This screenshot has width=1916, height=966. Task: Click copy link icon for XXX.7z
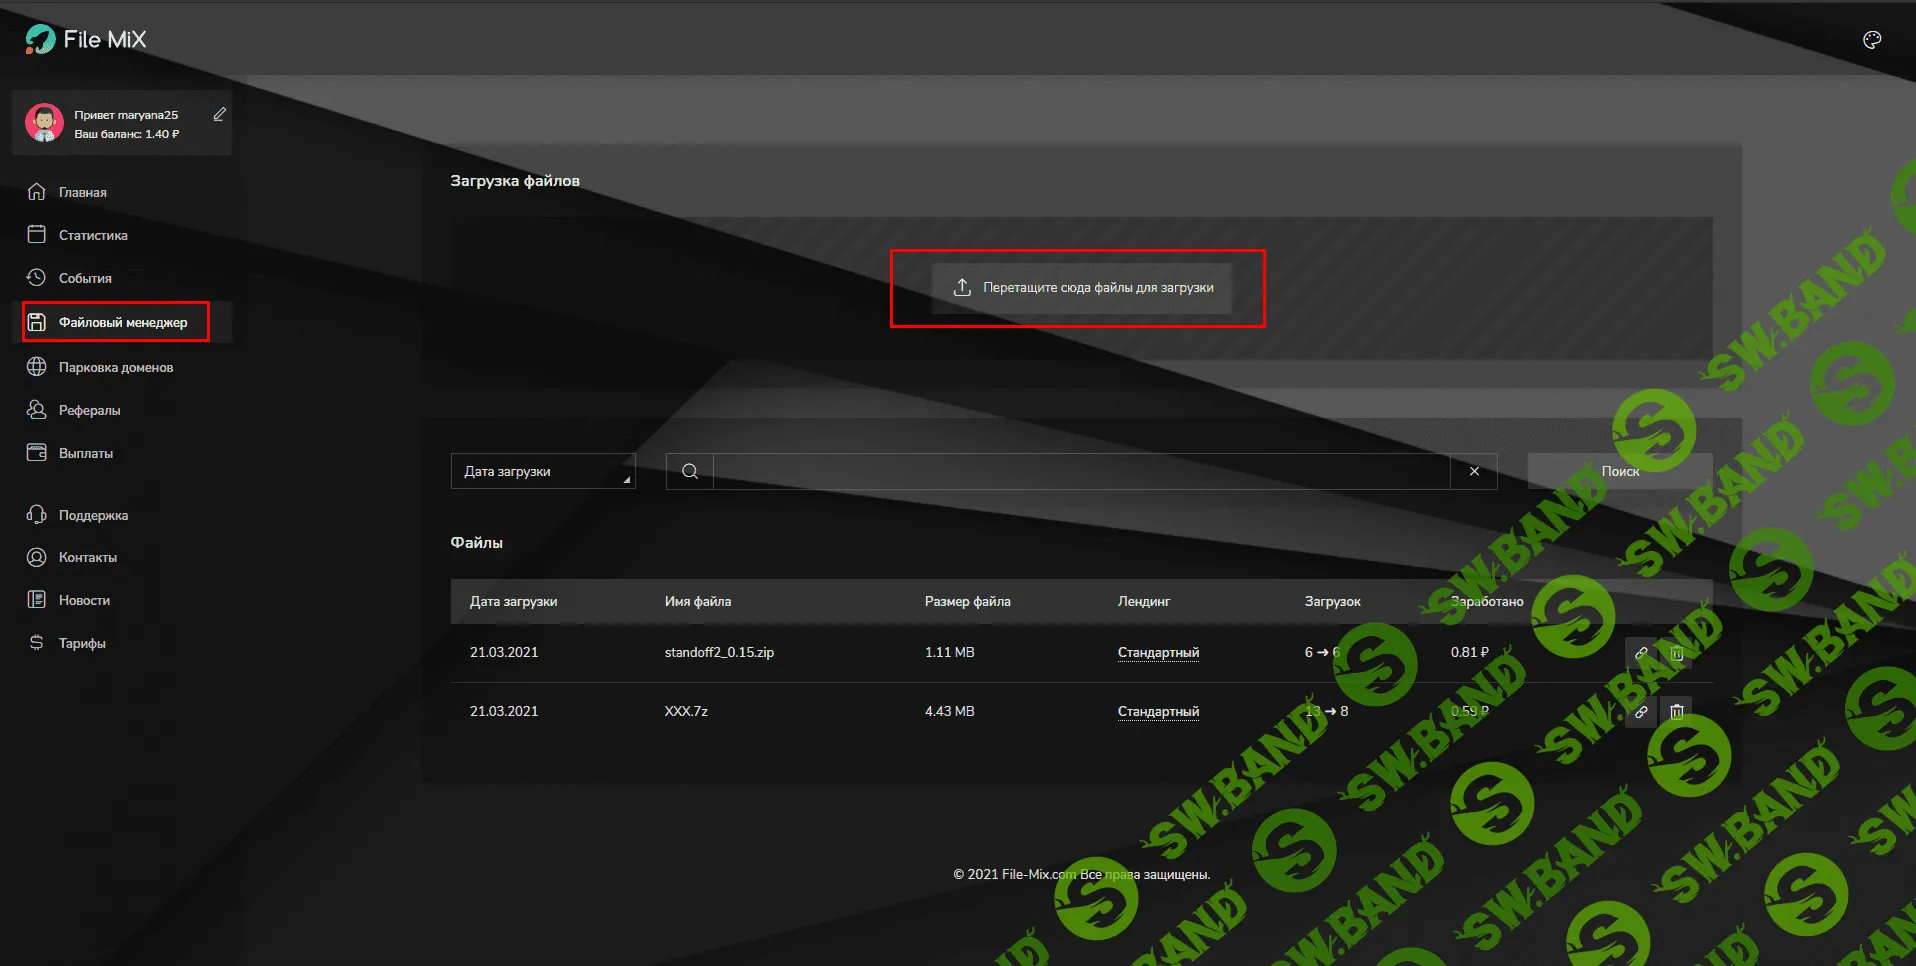pyautogui.click(x=1641, y=712)
